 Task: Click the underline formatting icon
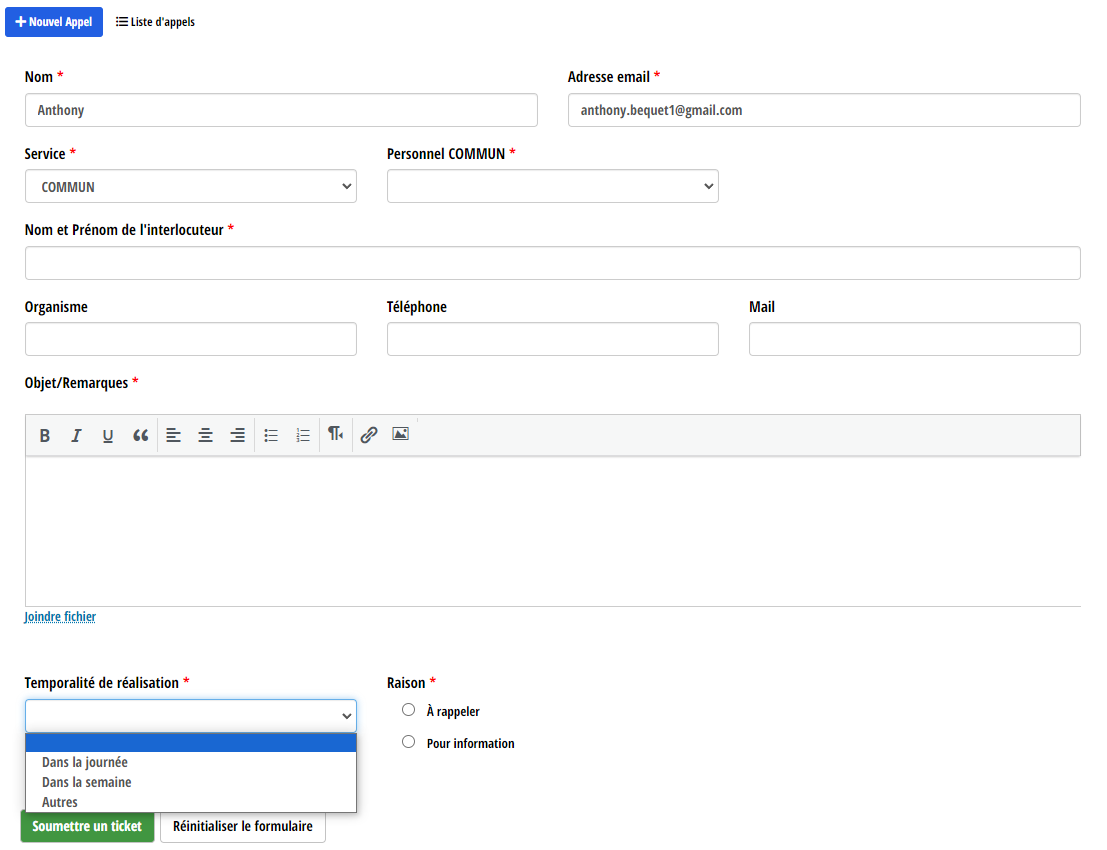108,436
